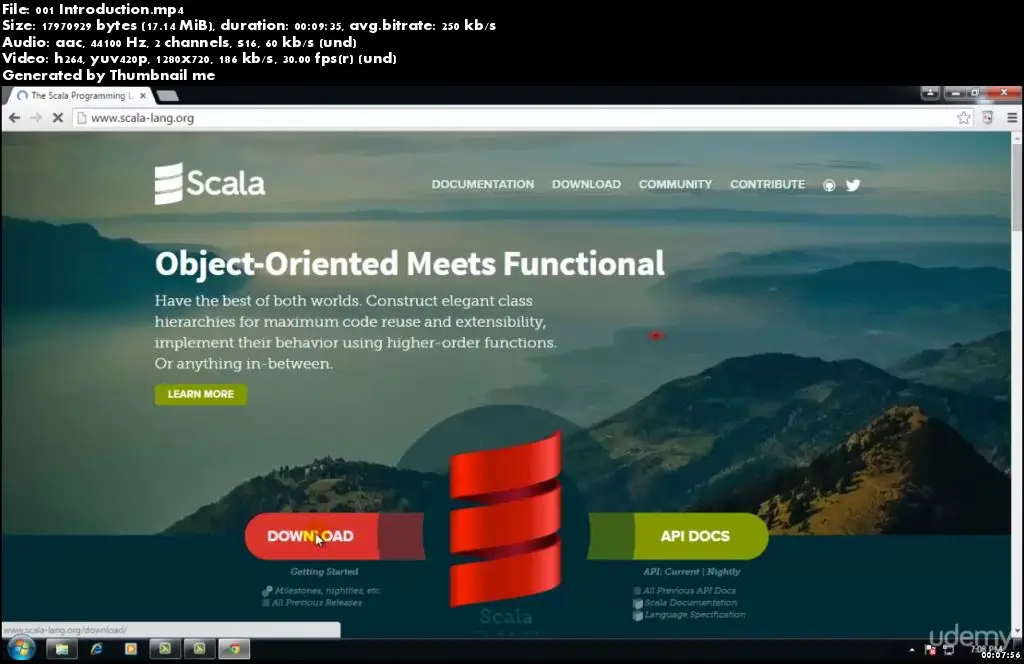Open the DOCUMENTATION nav menu
Screen dimensions: 1024x664
483,184
